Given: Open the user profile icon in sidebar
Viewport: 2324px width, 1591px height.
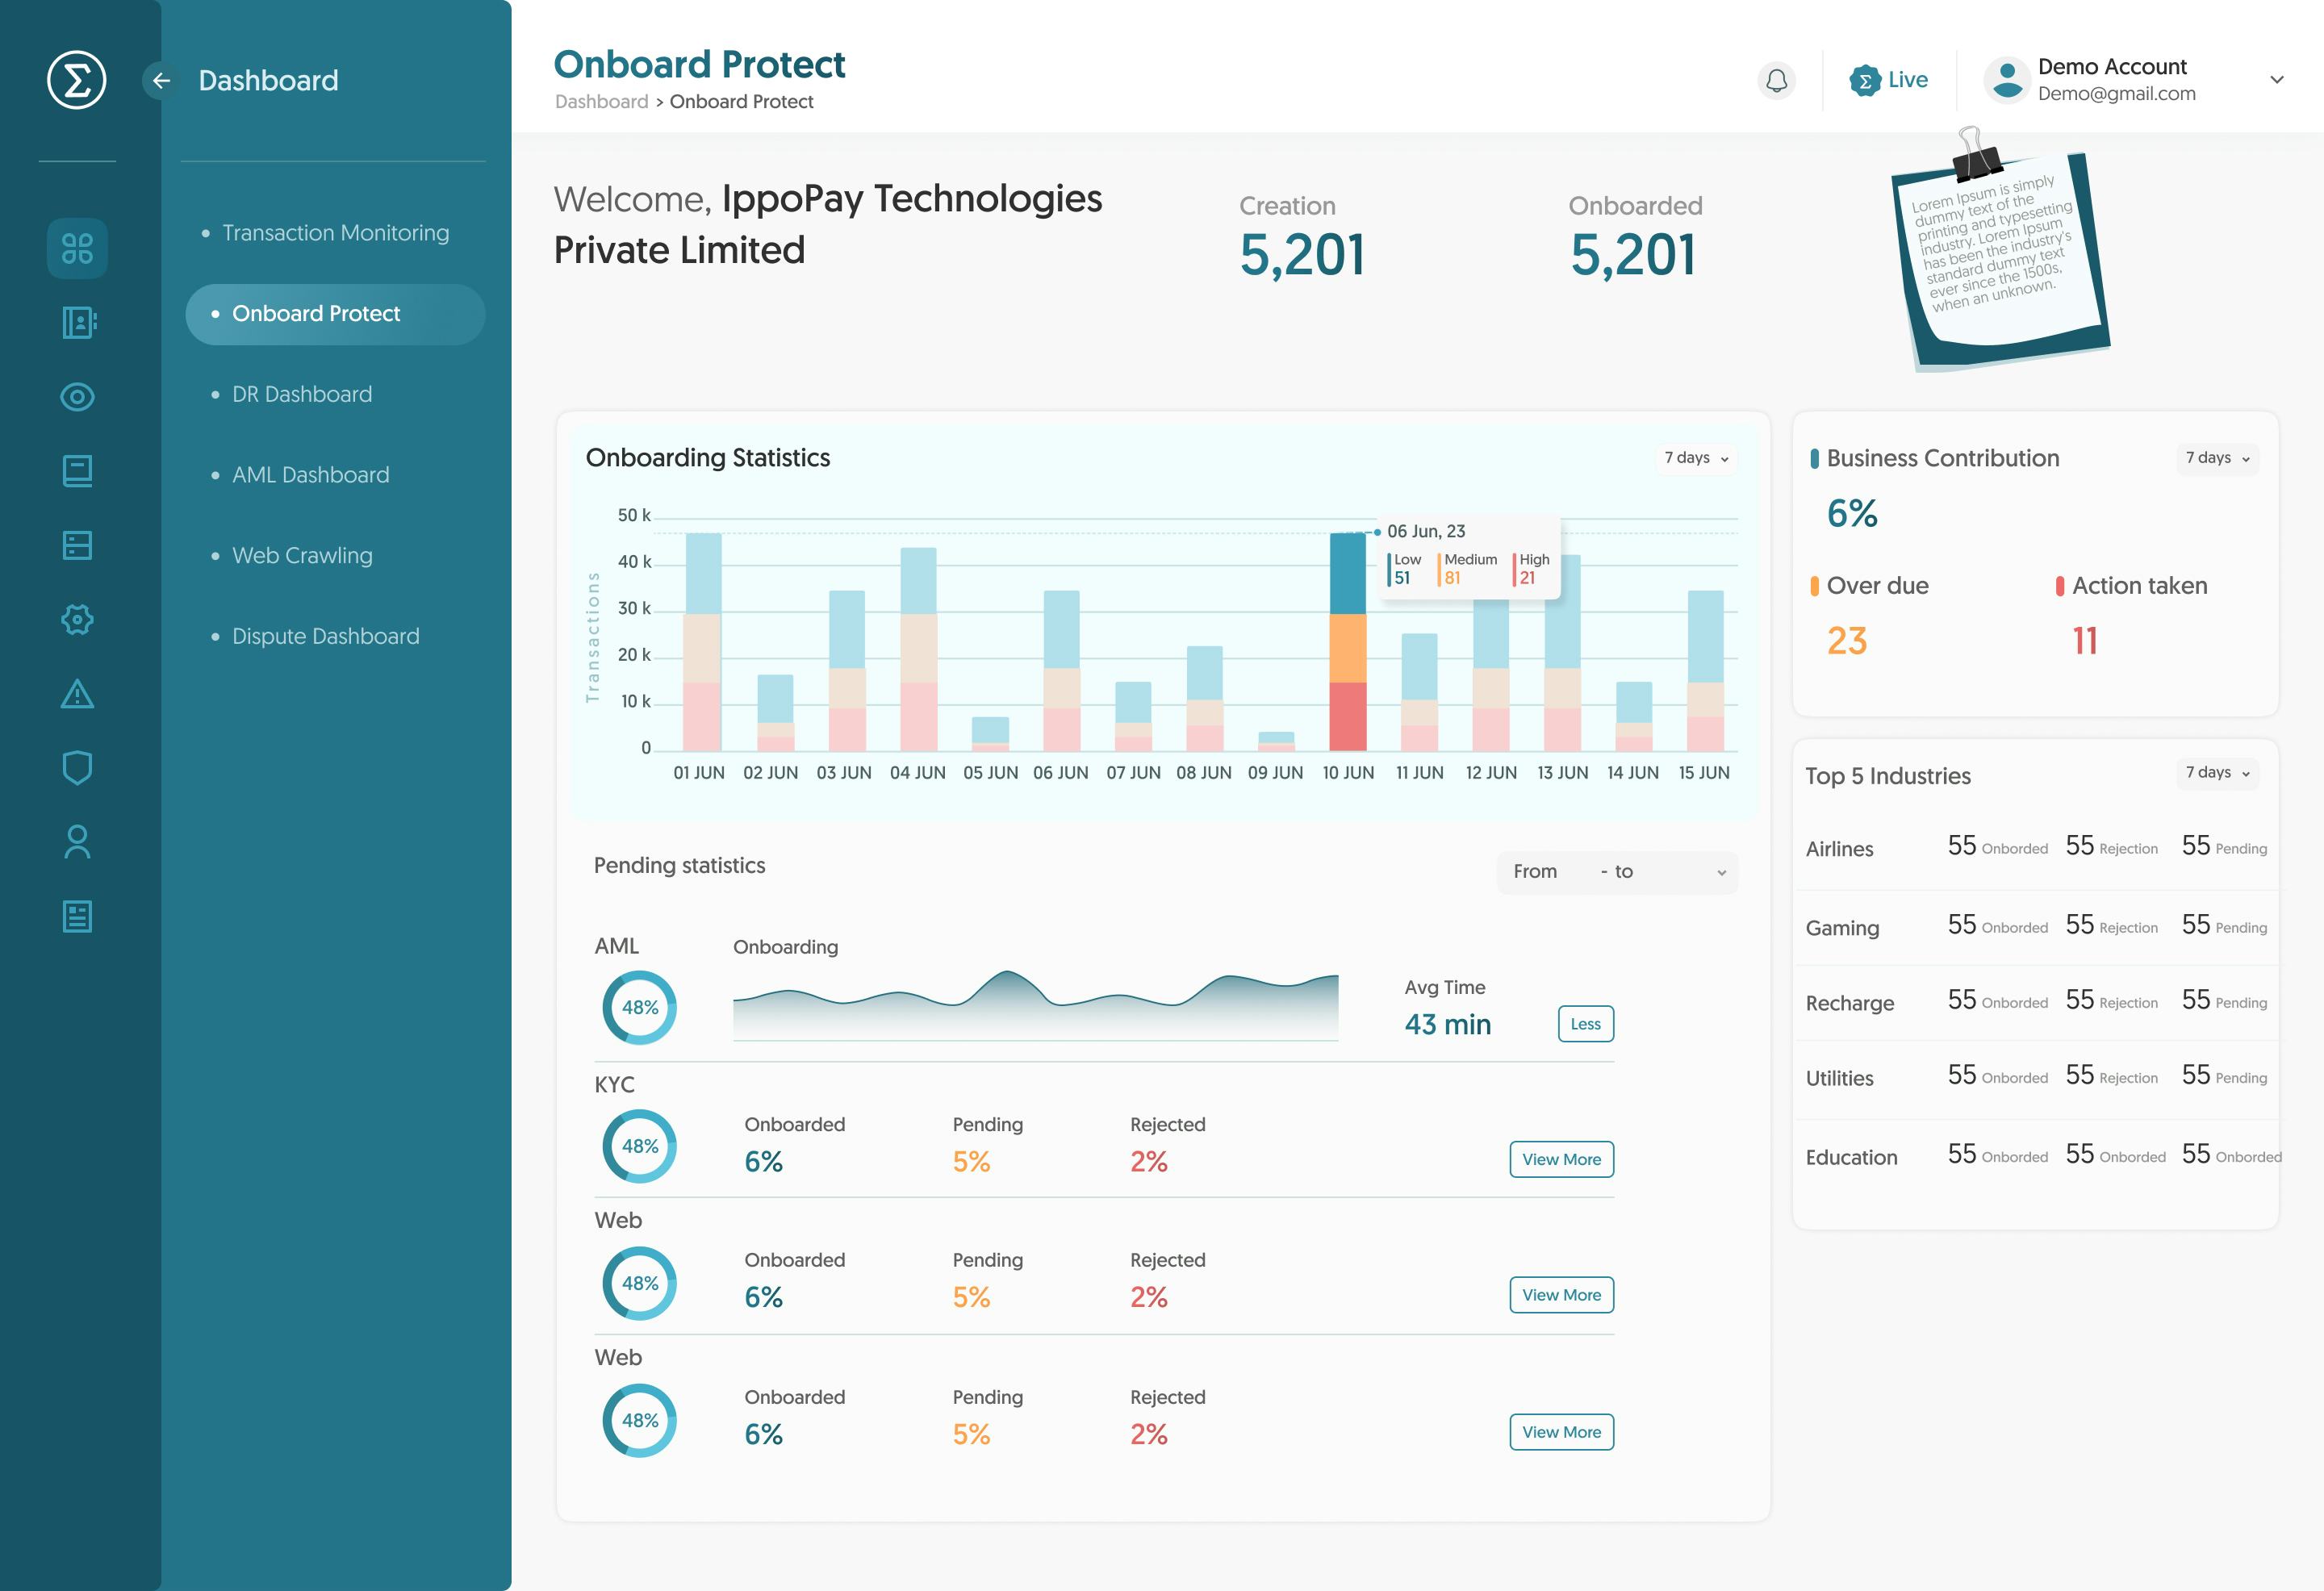Looking at the screenshot, I should tap(77, 841).
